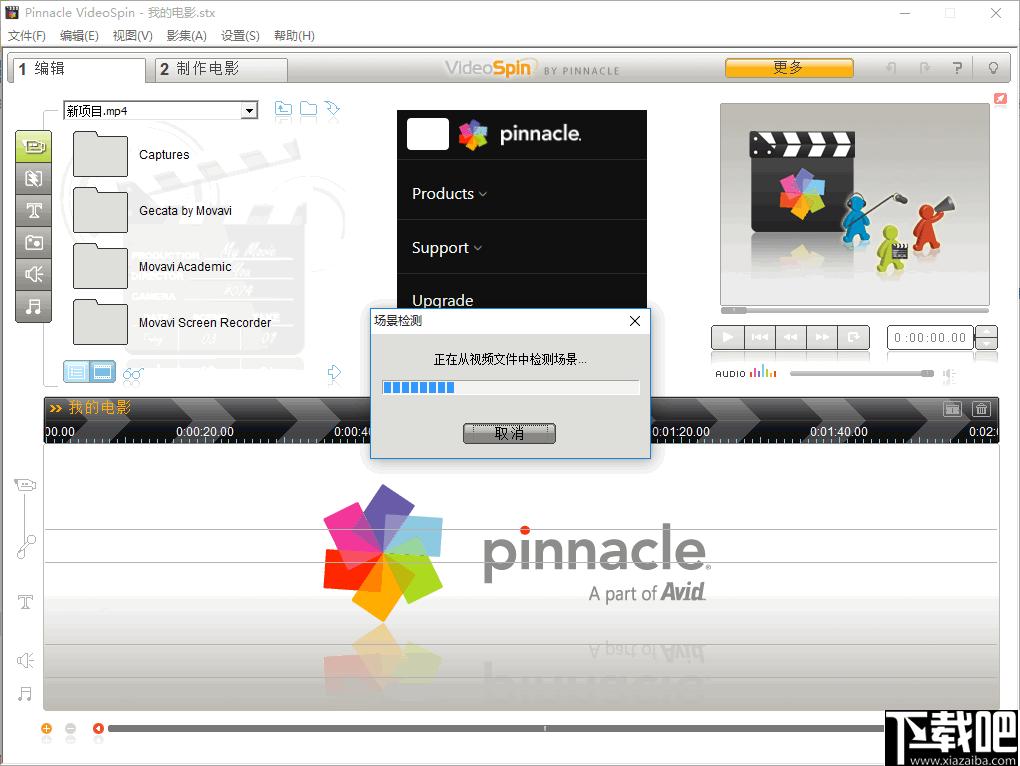Screen dimensions: 1020x766
Task: Open 影集(A) menu
Action: (187, 36)
